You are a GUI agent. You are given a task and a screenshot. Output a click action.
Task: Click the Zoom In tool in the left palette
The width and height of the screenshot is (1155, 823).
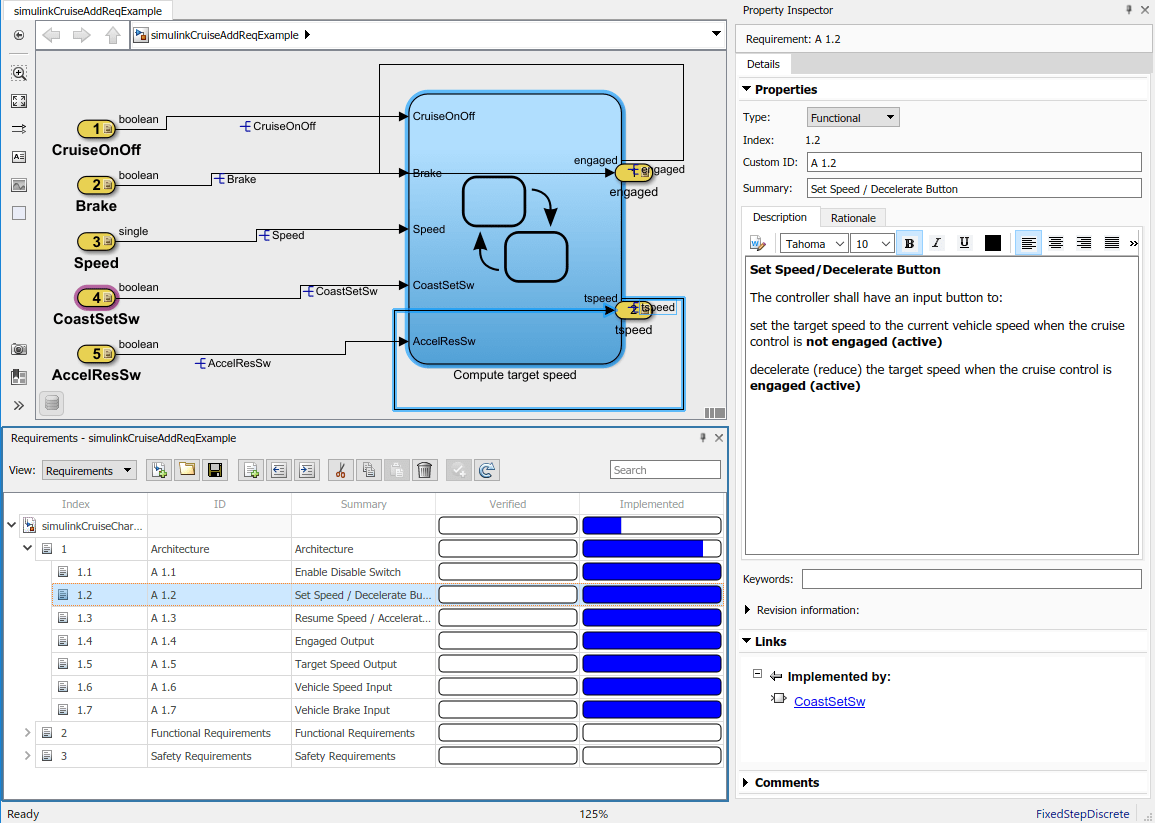19,73
